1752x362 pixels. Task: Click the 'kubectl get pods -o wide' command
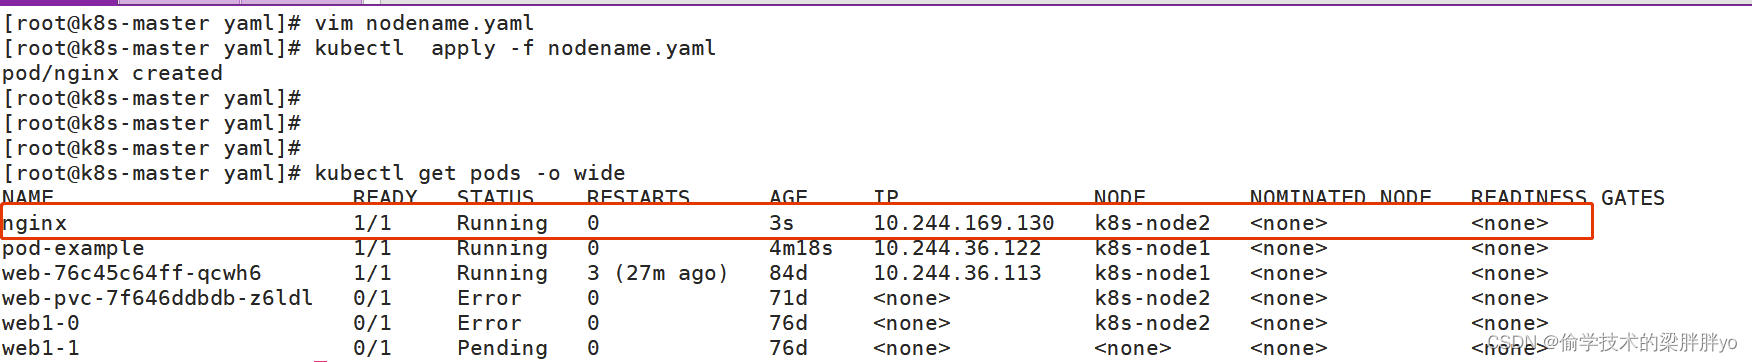click(469, 173)
